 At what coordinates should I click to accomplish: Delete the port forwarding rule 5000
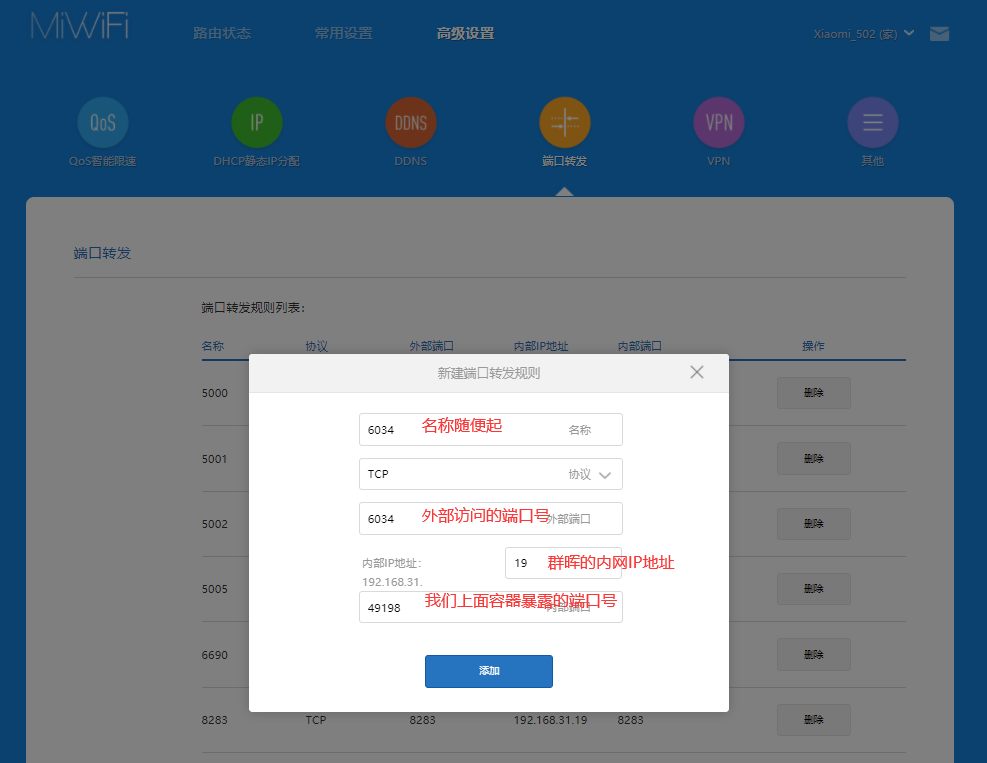813,393
